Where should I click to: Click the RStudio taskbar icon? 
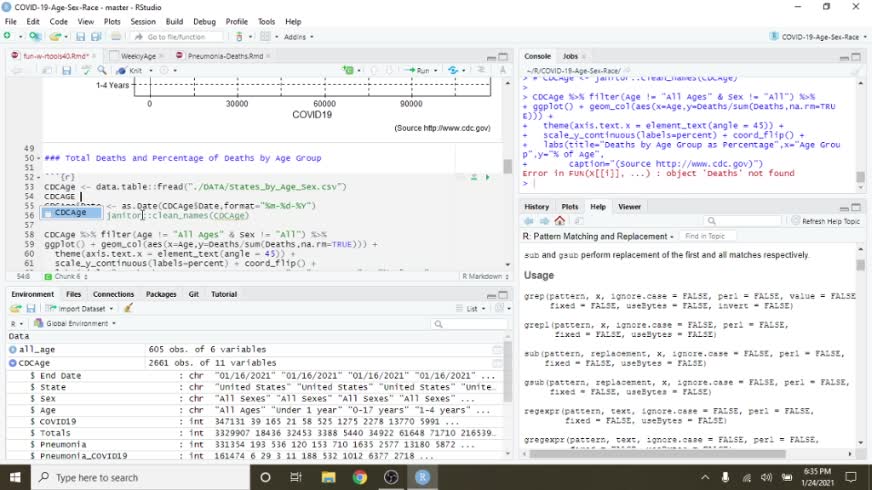422,477
